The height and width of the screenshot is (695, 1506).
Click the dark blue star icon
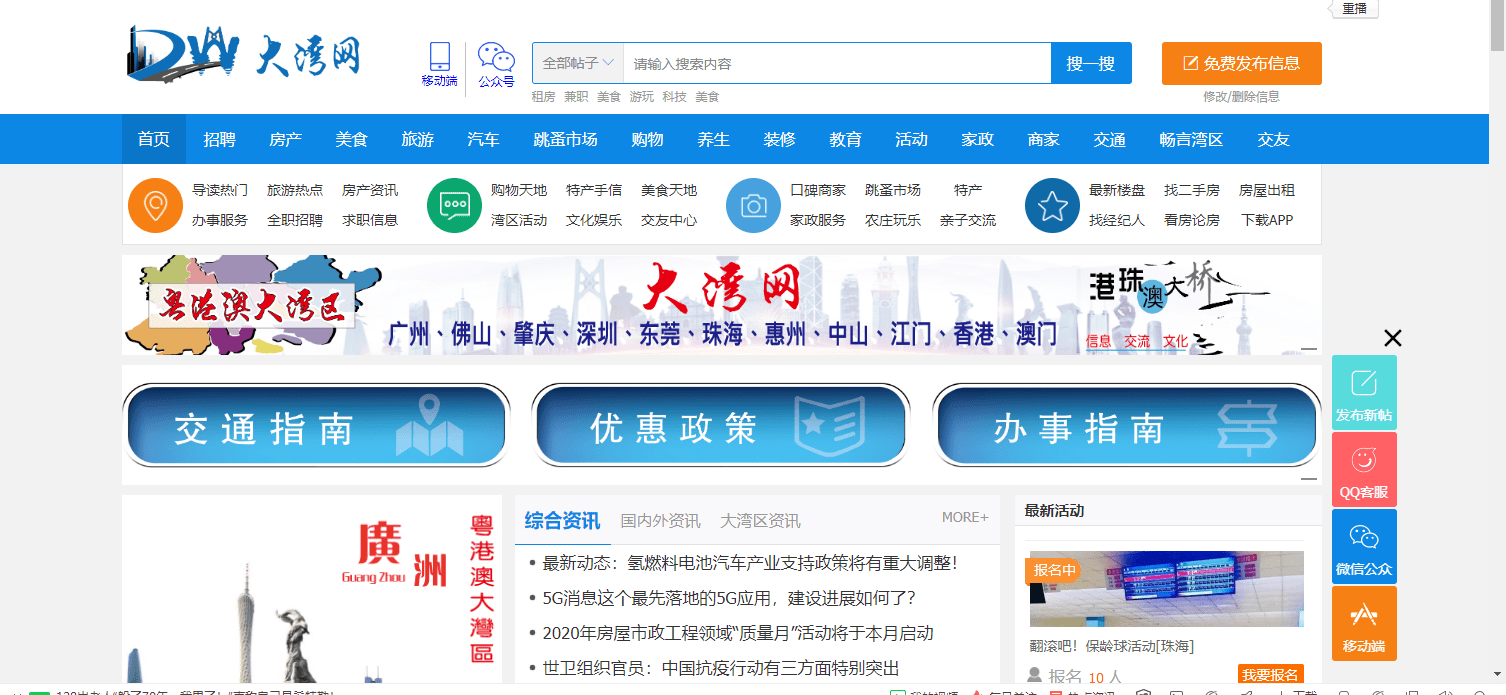1052,205
